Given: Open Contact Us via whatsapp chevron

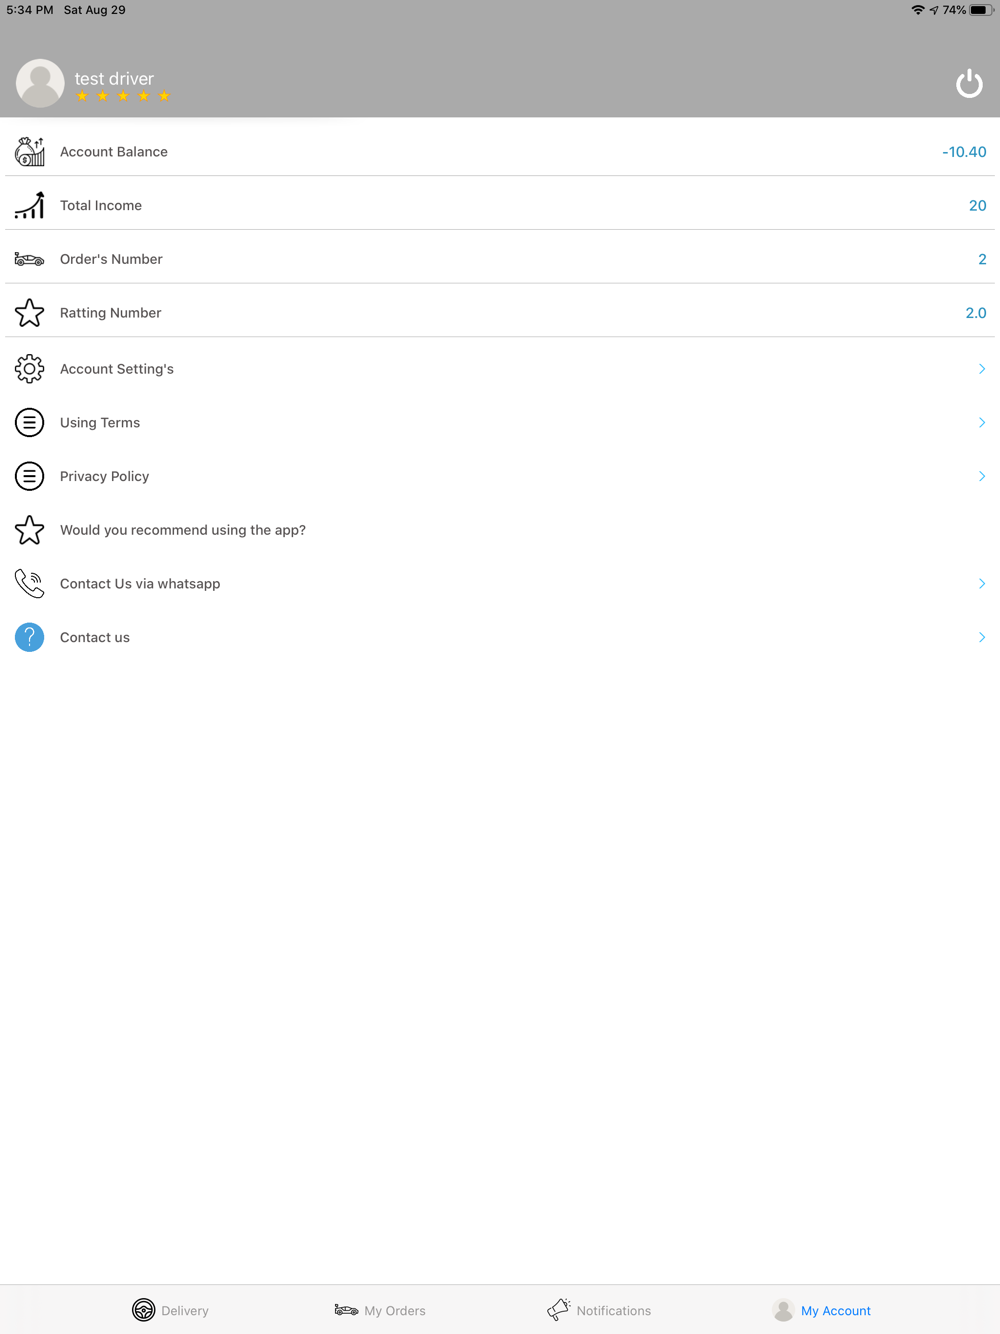Looking at the screenshot, I should click(982, 584).
